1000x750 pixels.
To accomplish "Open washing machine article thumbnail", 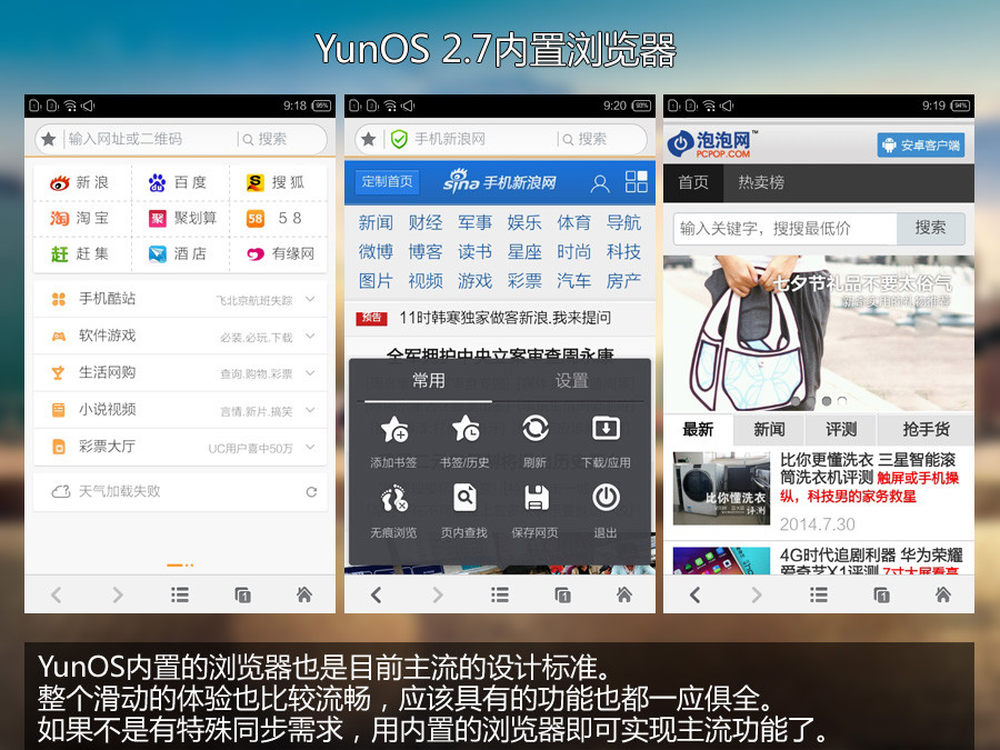I will click(721, 489).
